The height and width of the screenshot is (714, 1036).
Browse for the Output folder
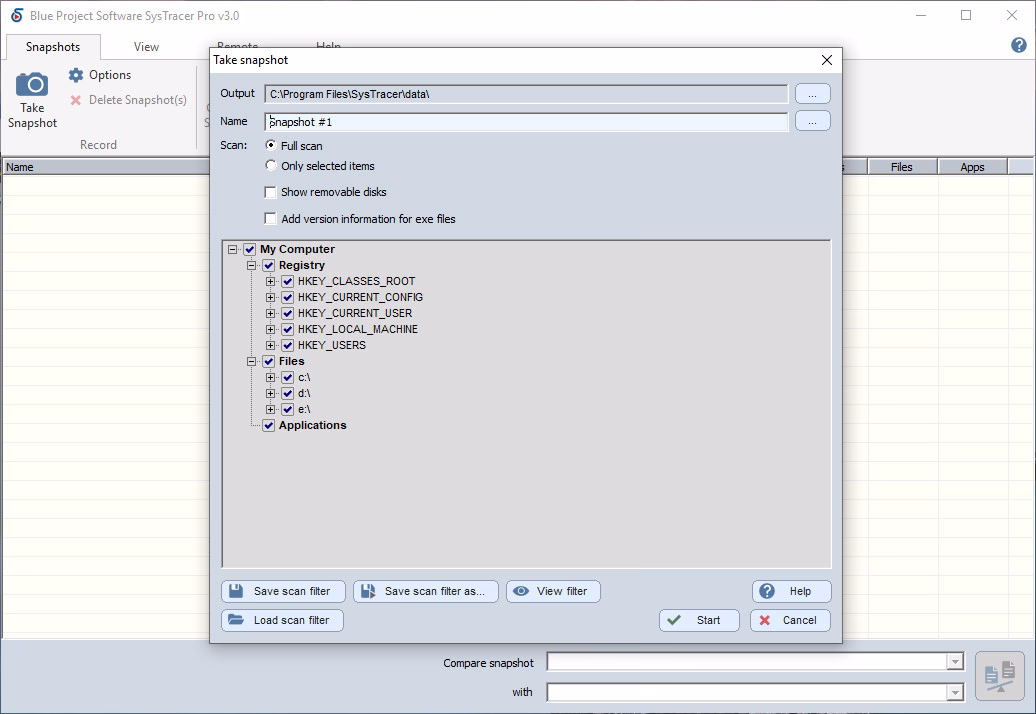[813, 94]
